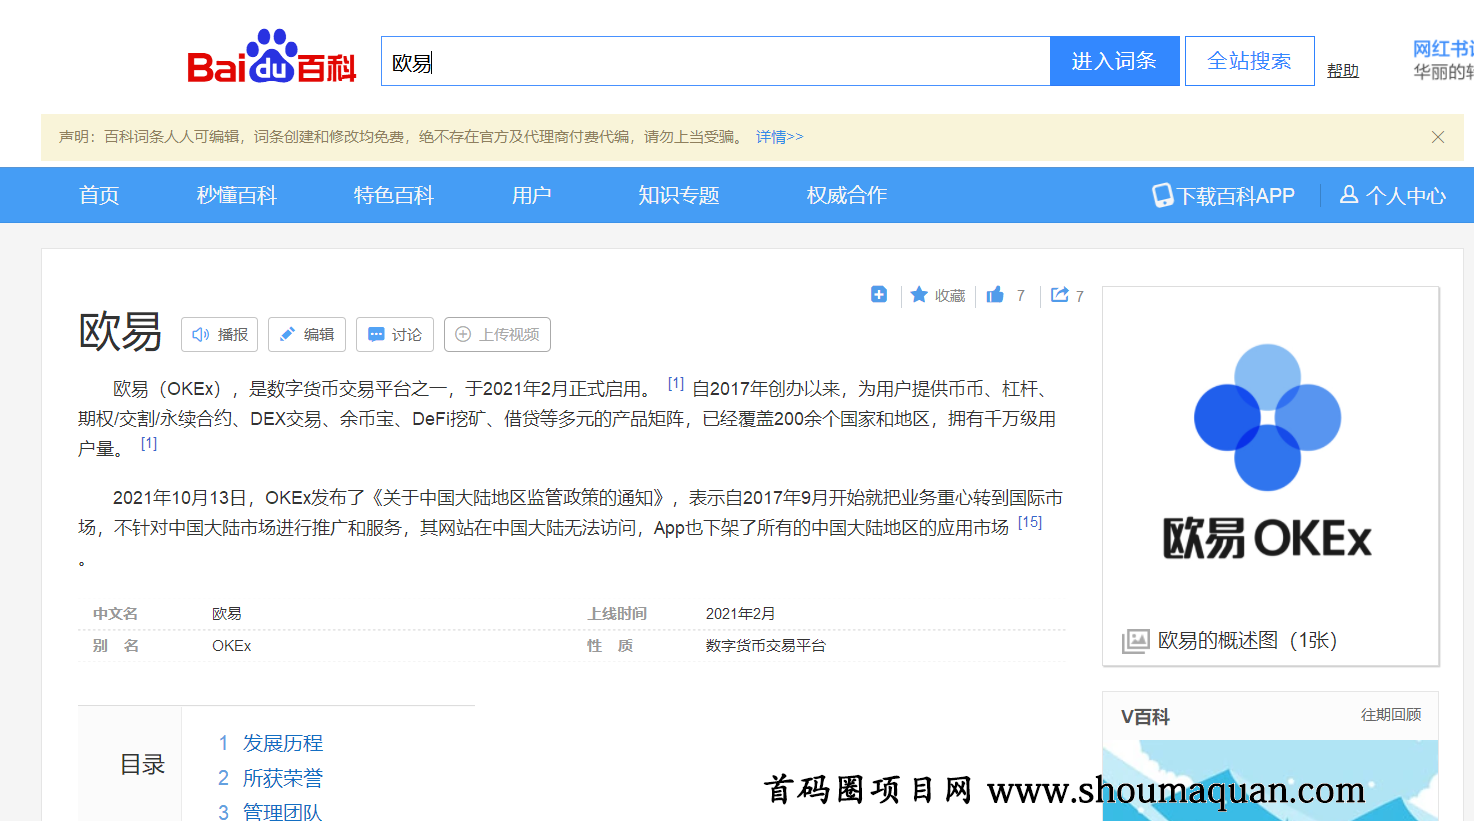Click the 上传视频 upload button

(x=497, y=335)
